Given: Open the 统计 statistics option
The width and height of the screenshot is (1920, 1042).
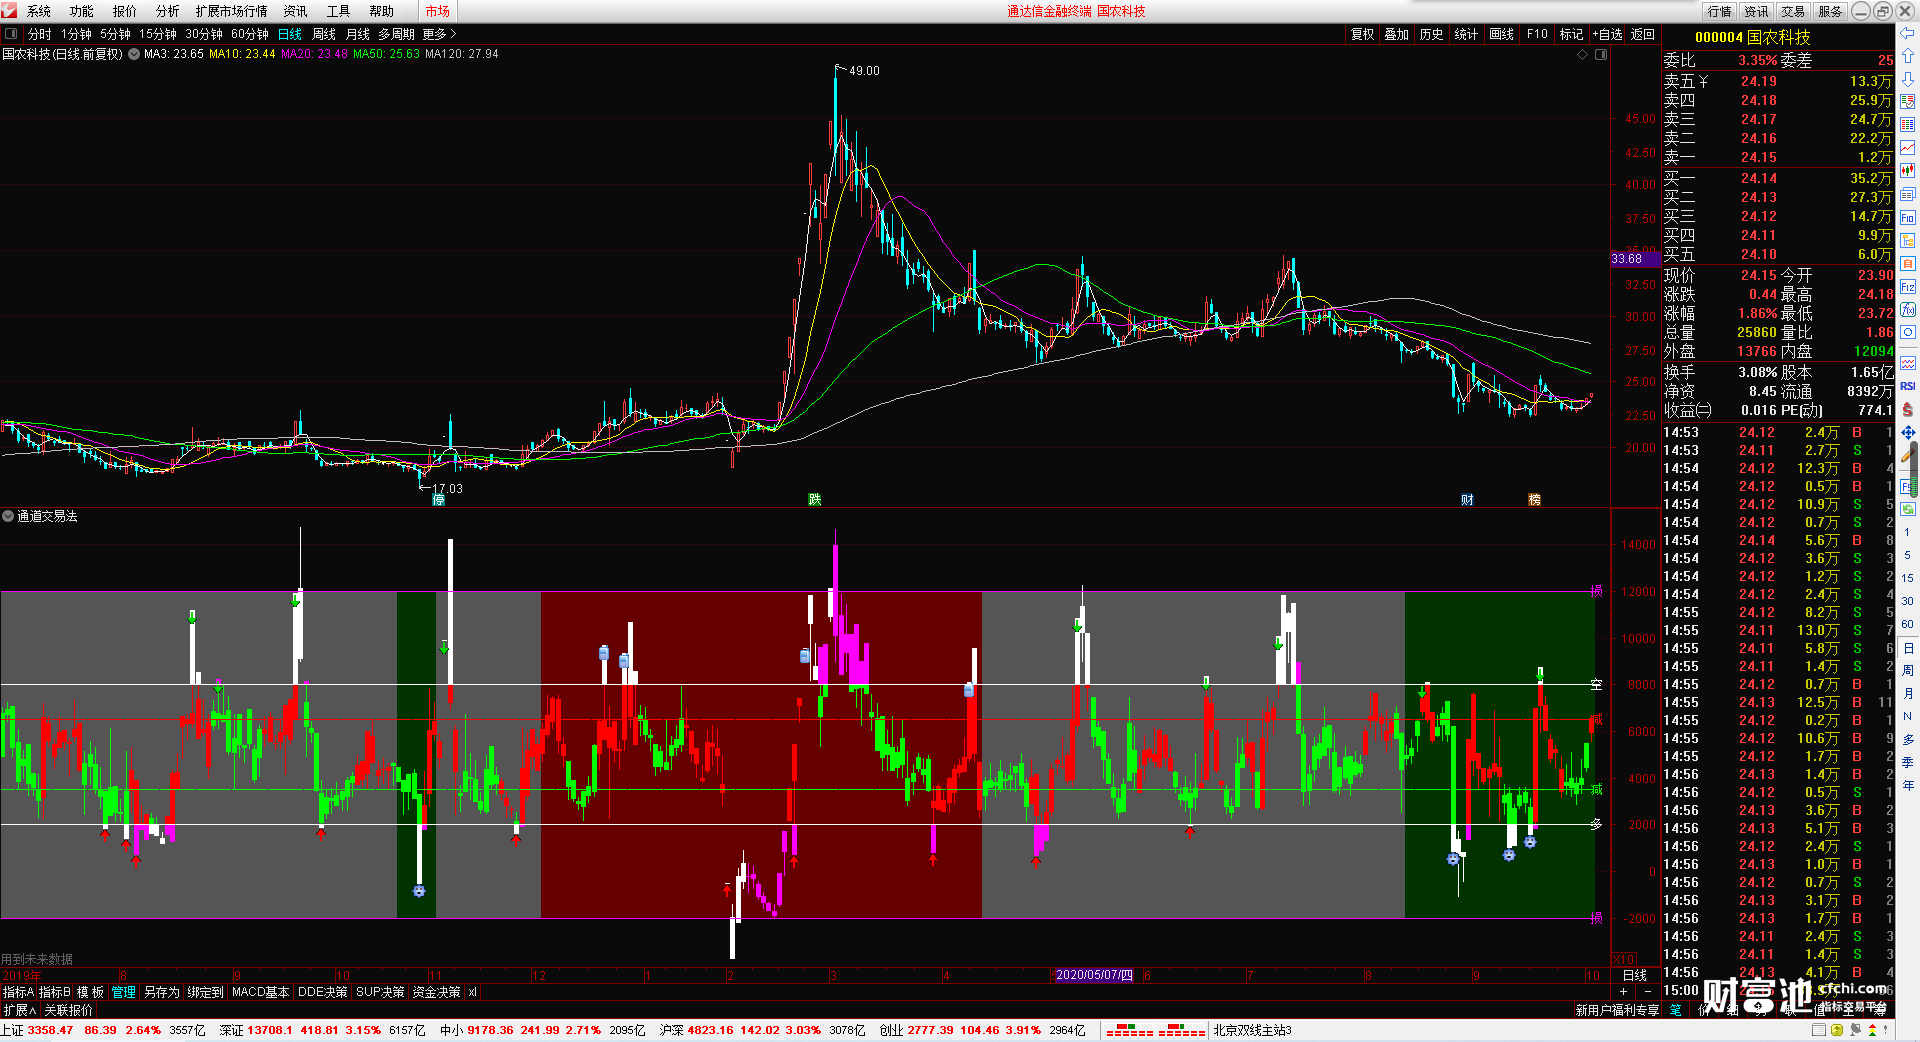Looking at the screenshot, I should pos(1466,34).
